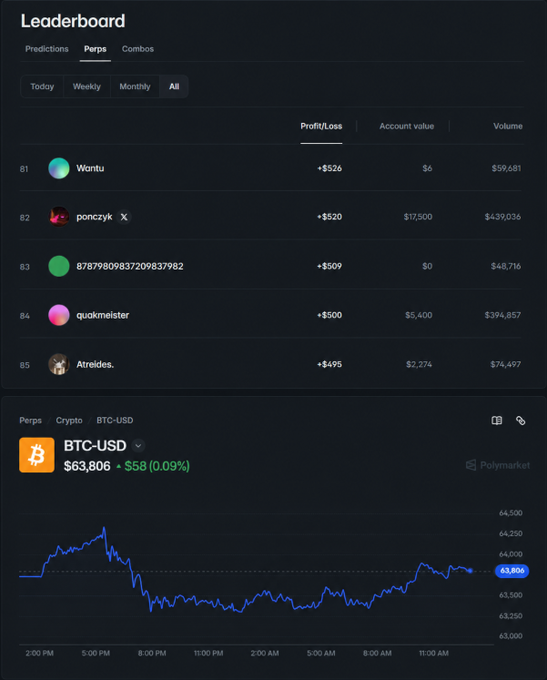
Task: Open Atreides. profile name
Action: coord(95,364)
